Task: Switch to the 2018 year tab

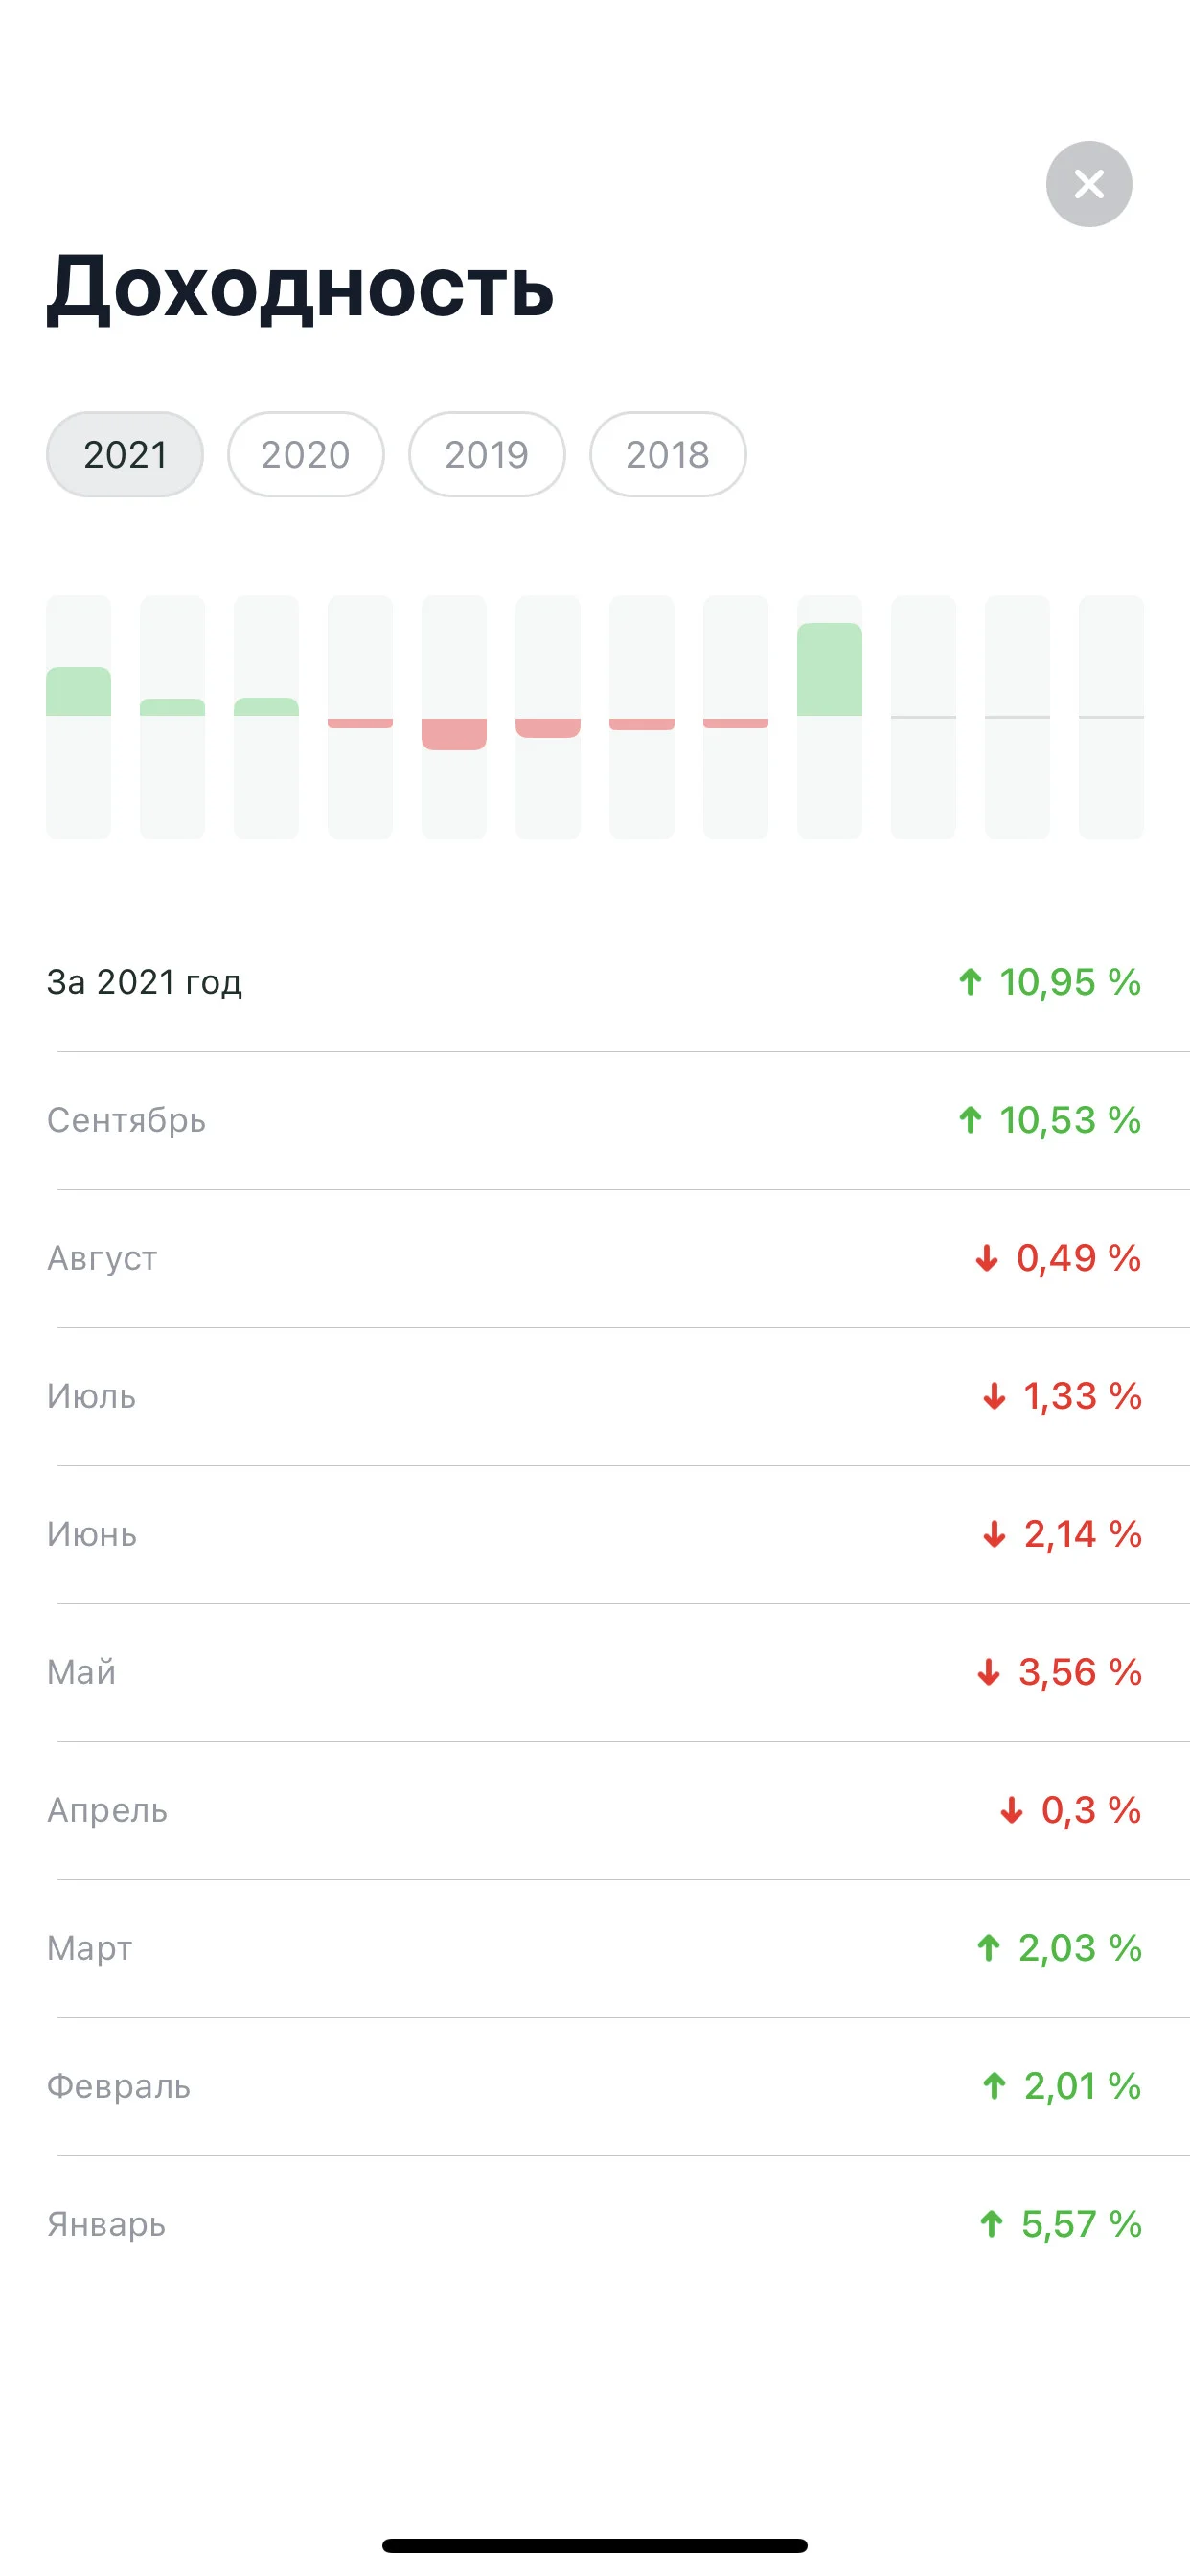Action: pos(668,454)
